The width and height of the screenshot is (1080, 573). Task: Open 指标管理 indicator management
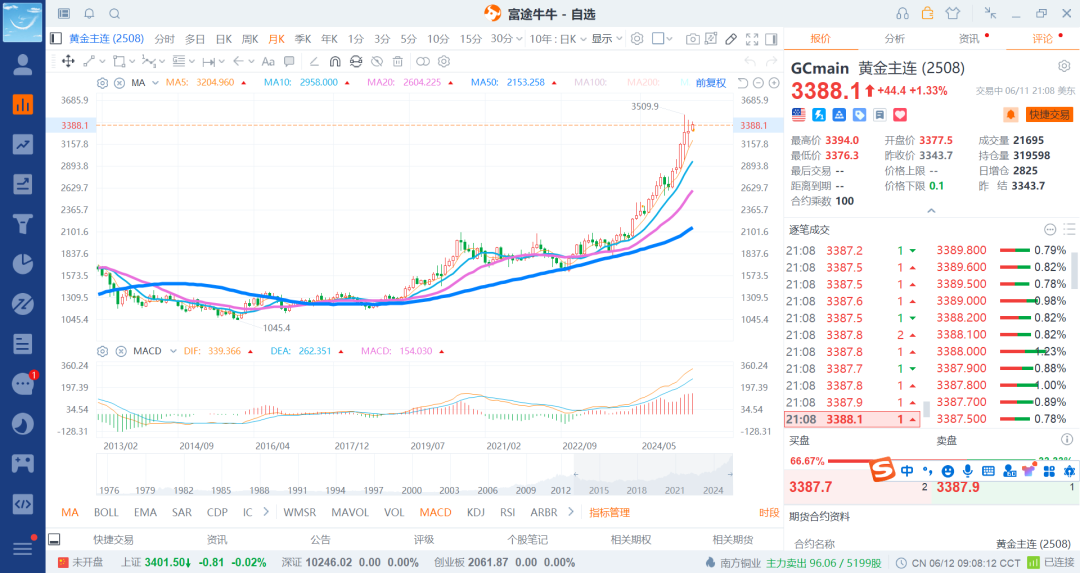point(610,512)
